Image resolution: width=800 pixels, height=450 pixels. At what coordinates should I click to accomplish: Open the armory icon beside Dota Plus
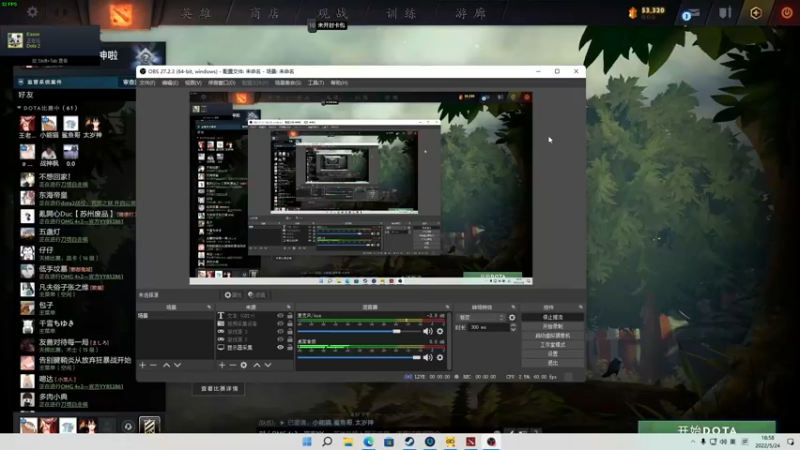click(x=725, y=13)
